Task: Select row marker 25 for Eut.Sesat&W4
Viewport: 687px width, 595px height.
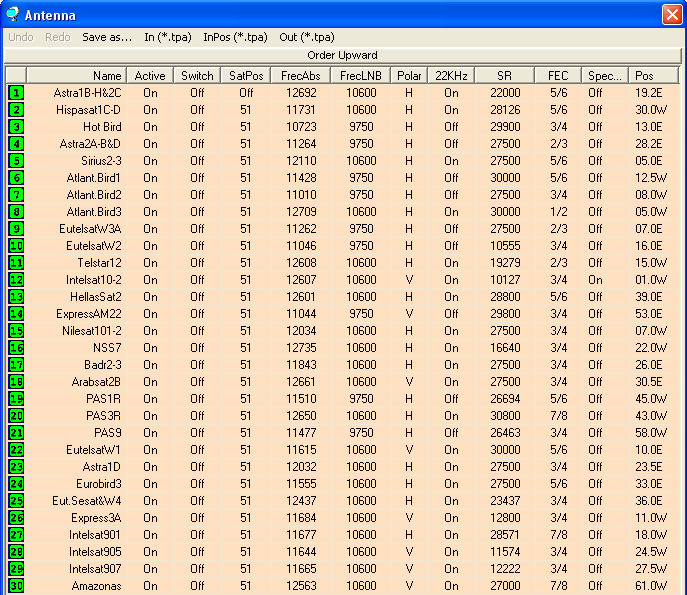Action: point(16,501)
